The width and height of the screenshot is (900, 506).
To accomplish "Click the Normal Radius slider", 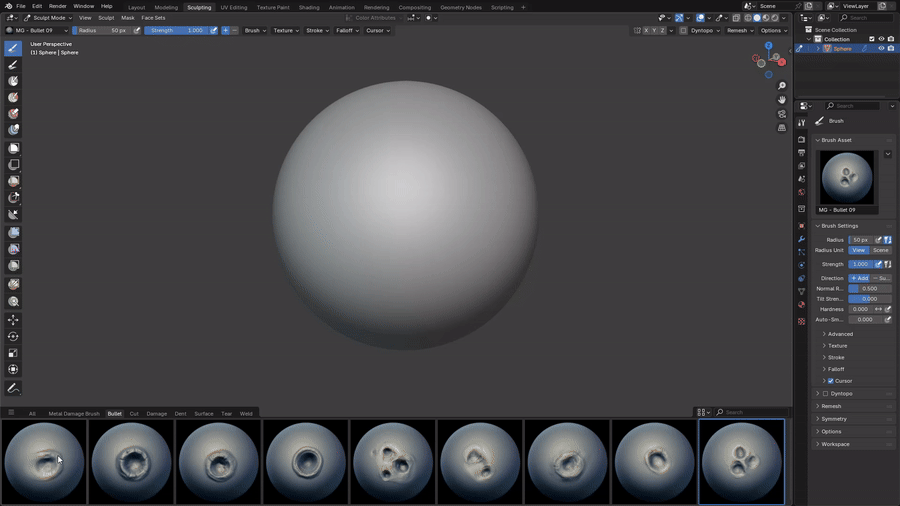I will 870,289.
